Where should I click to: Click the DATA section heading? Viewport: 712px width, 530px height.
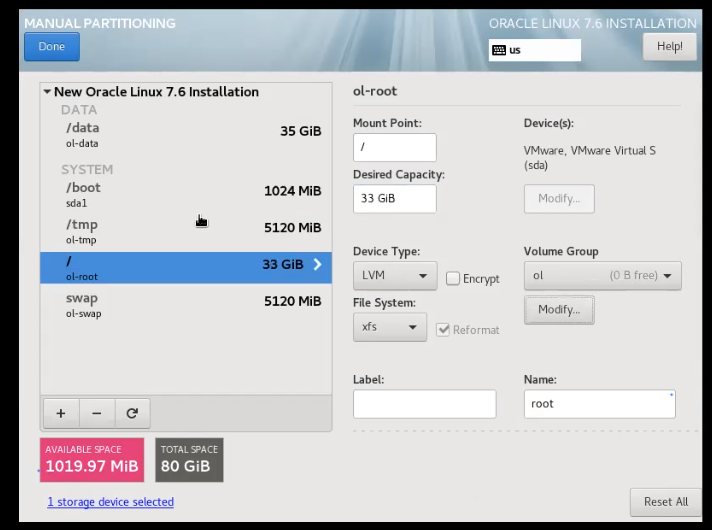click(79, 110)
